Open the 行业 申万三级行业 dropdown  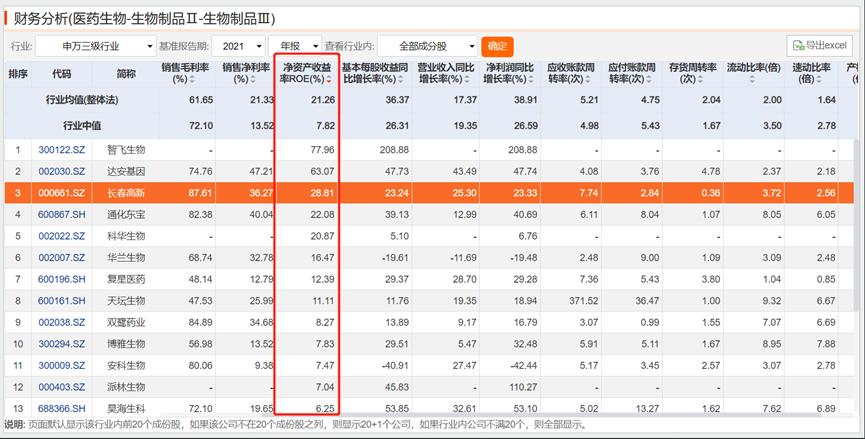(x=93, y=46)
